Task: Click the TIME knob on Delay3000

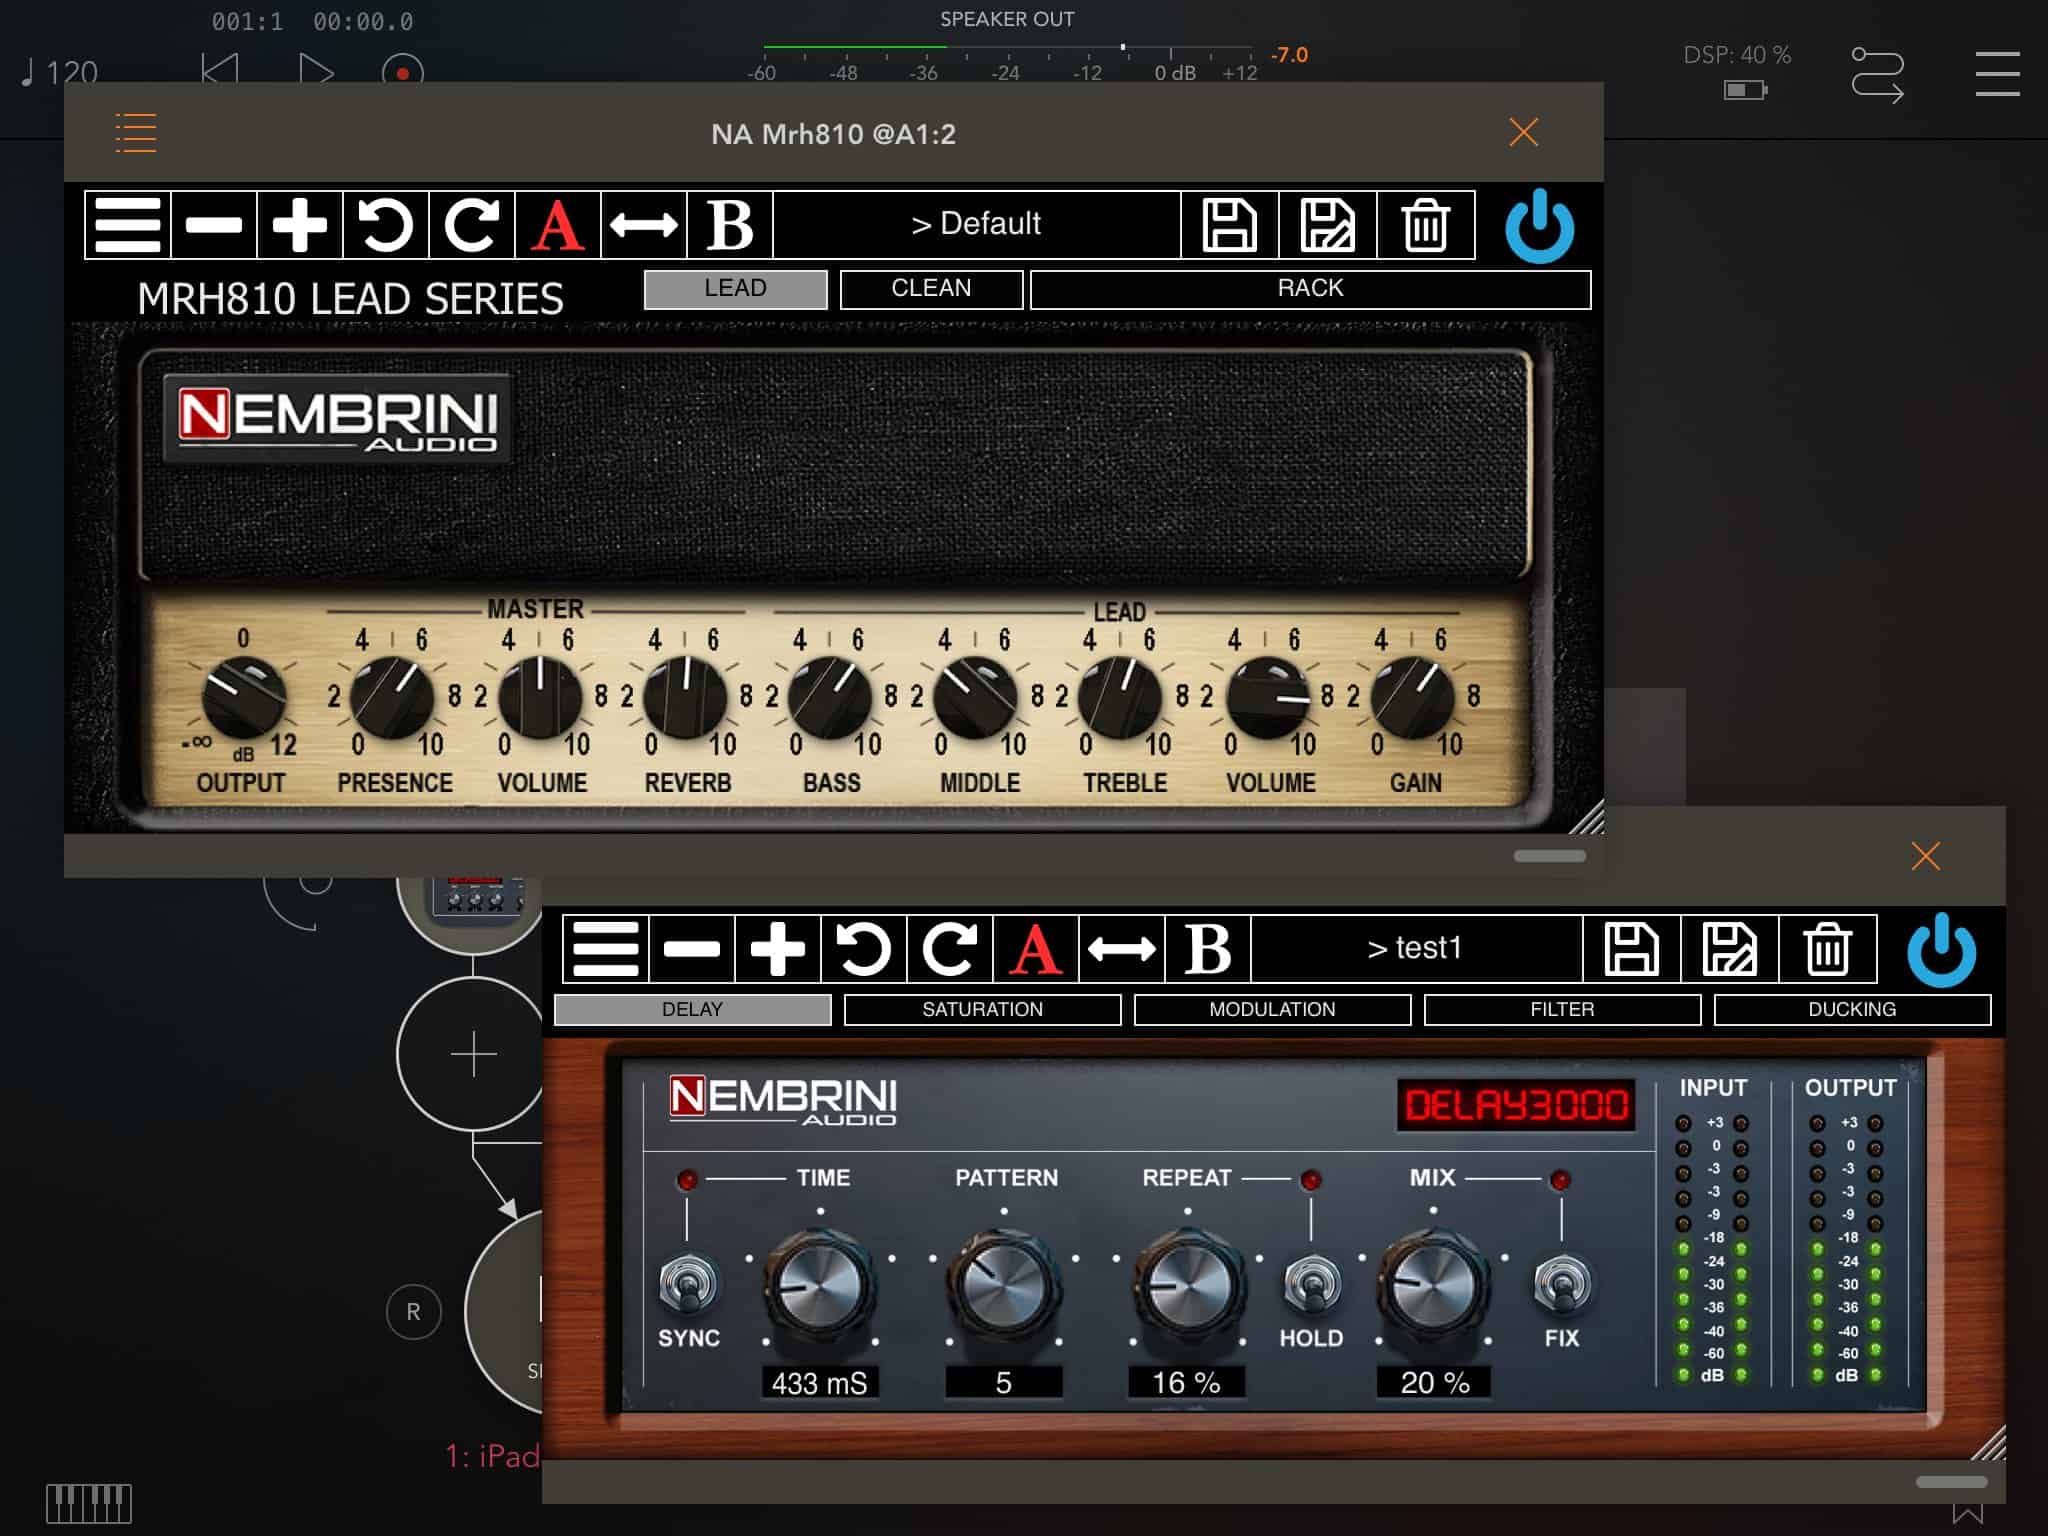Action: click(x=820, y=1285)
